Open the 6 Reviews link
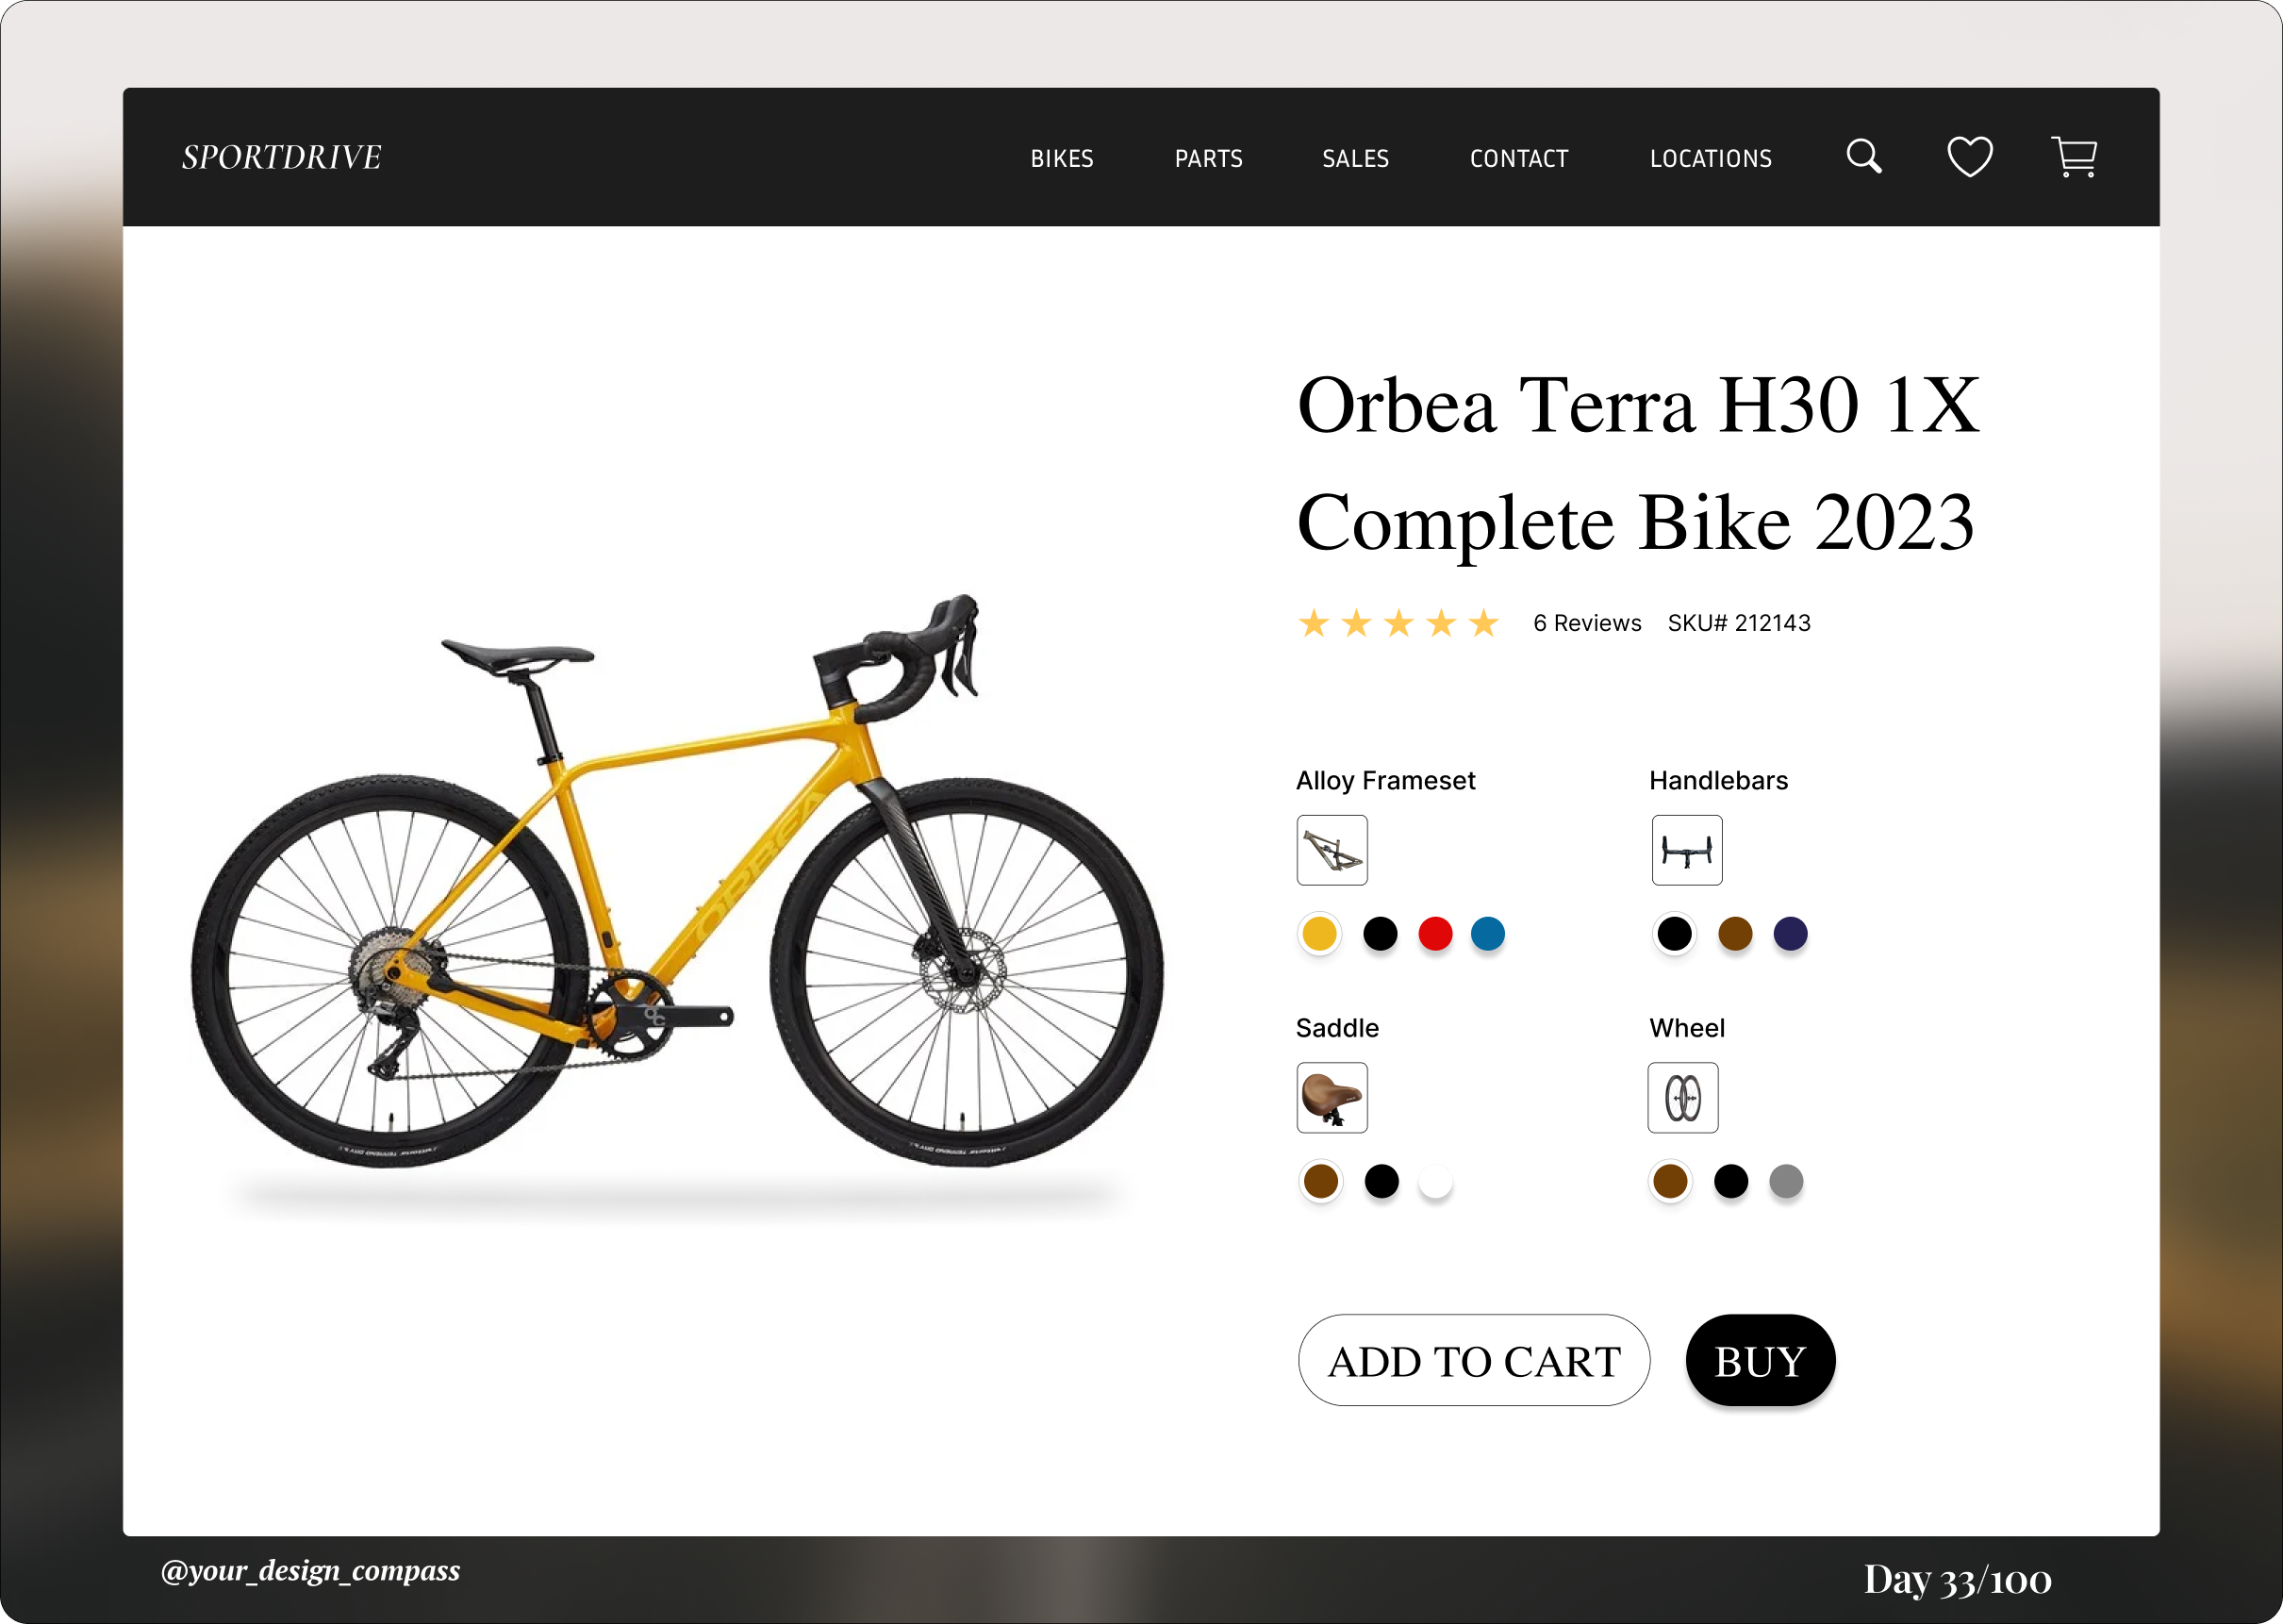 (1587, 623)
